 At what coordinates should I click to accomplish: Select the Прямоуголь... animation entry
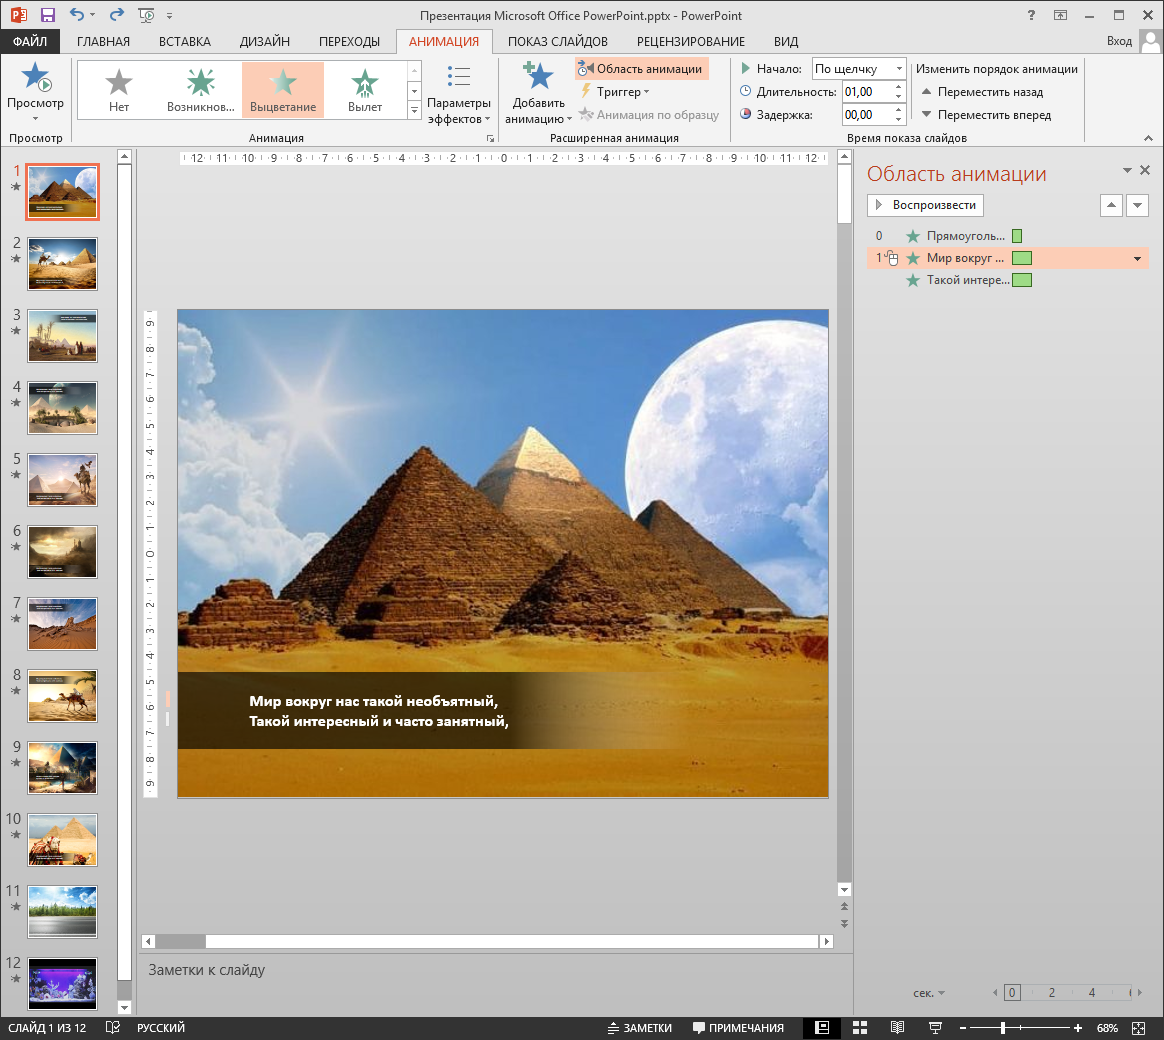[1007, 236]
